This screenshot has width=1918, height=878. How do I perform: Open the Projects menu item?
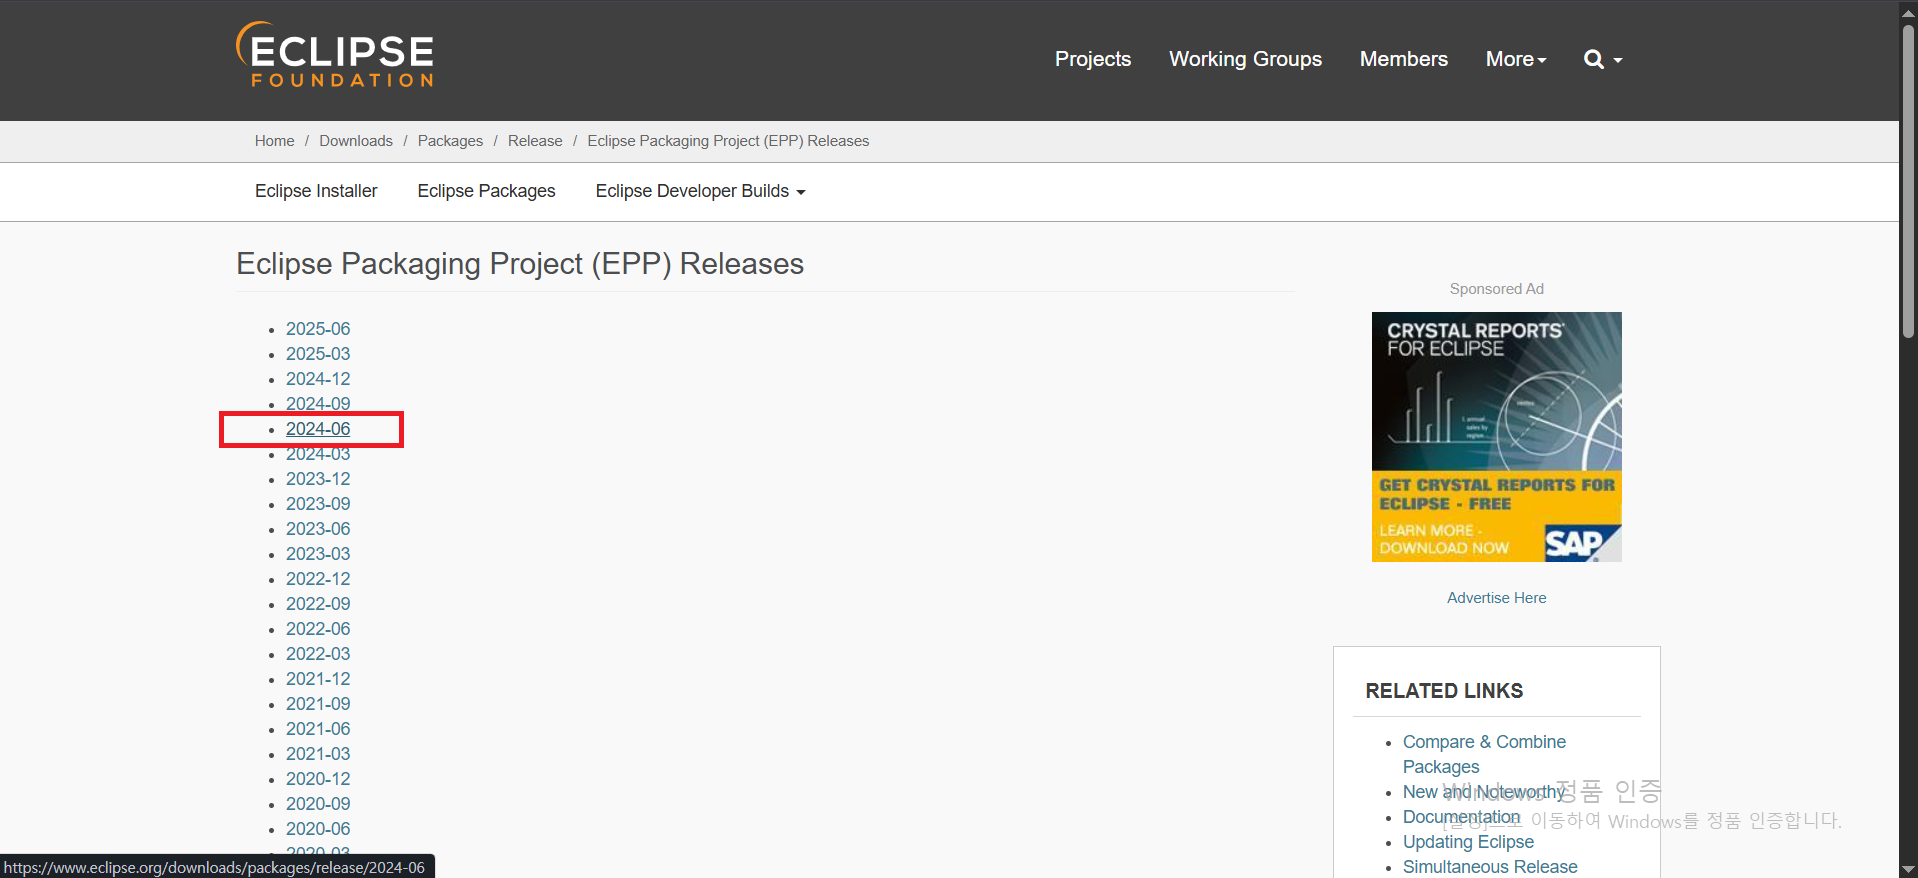tap(1093, 59)
